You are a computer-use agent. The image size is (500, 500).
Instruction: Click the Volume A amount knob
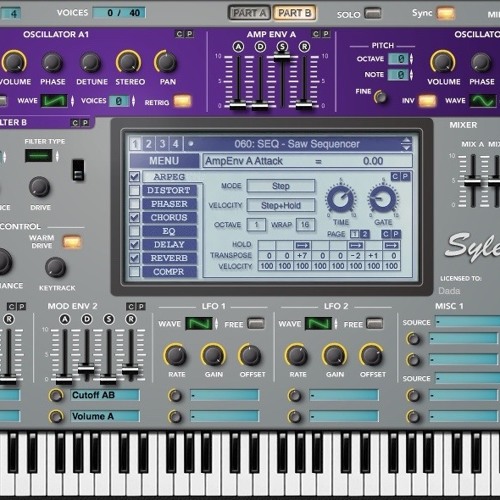coord(56,417)
